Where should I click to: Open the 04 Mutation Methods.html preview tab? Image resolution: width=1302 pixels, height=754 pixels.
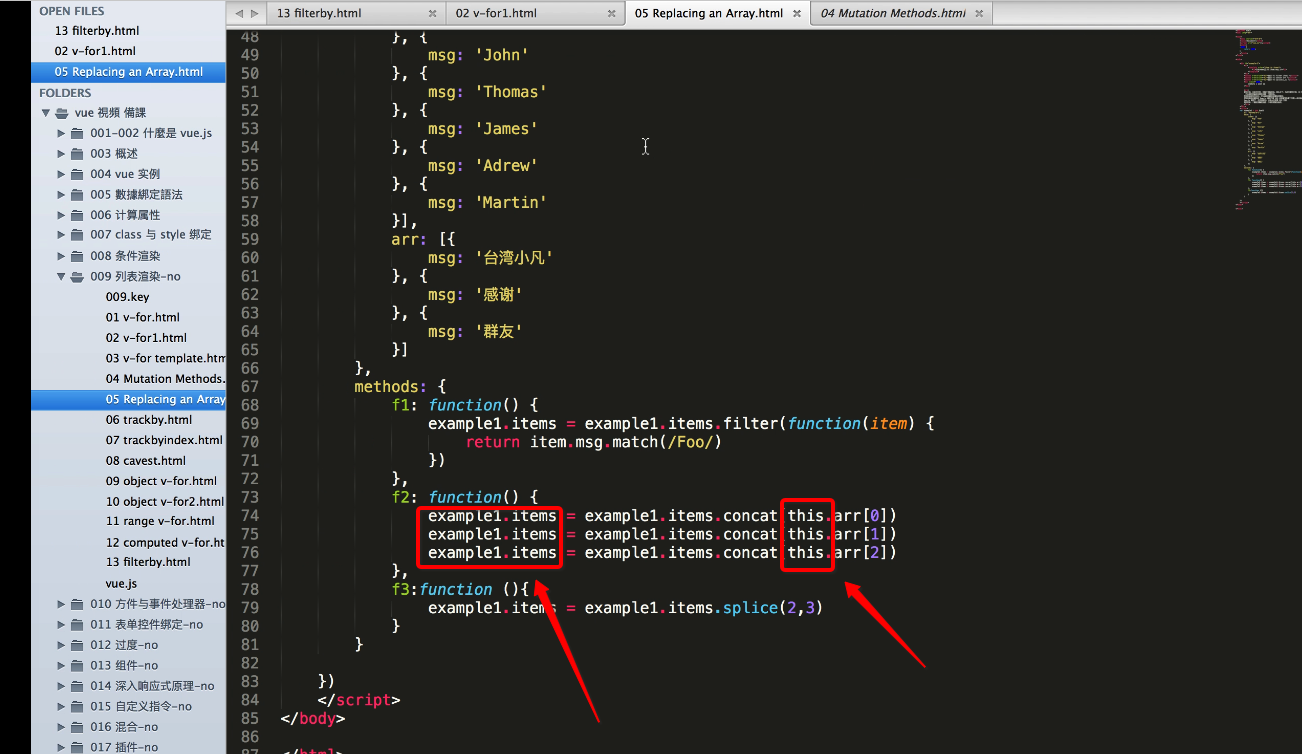(x=900, y=14)
